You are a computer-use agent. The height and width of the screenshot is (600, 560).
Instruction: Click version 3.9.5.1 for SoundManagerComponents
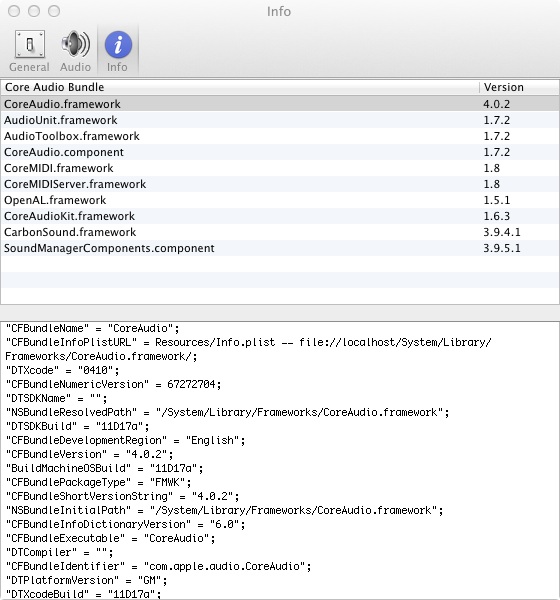502,248
